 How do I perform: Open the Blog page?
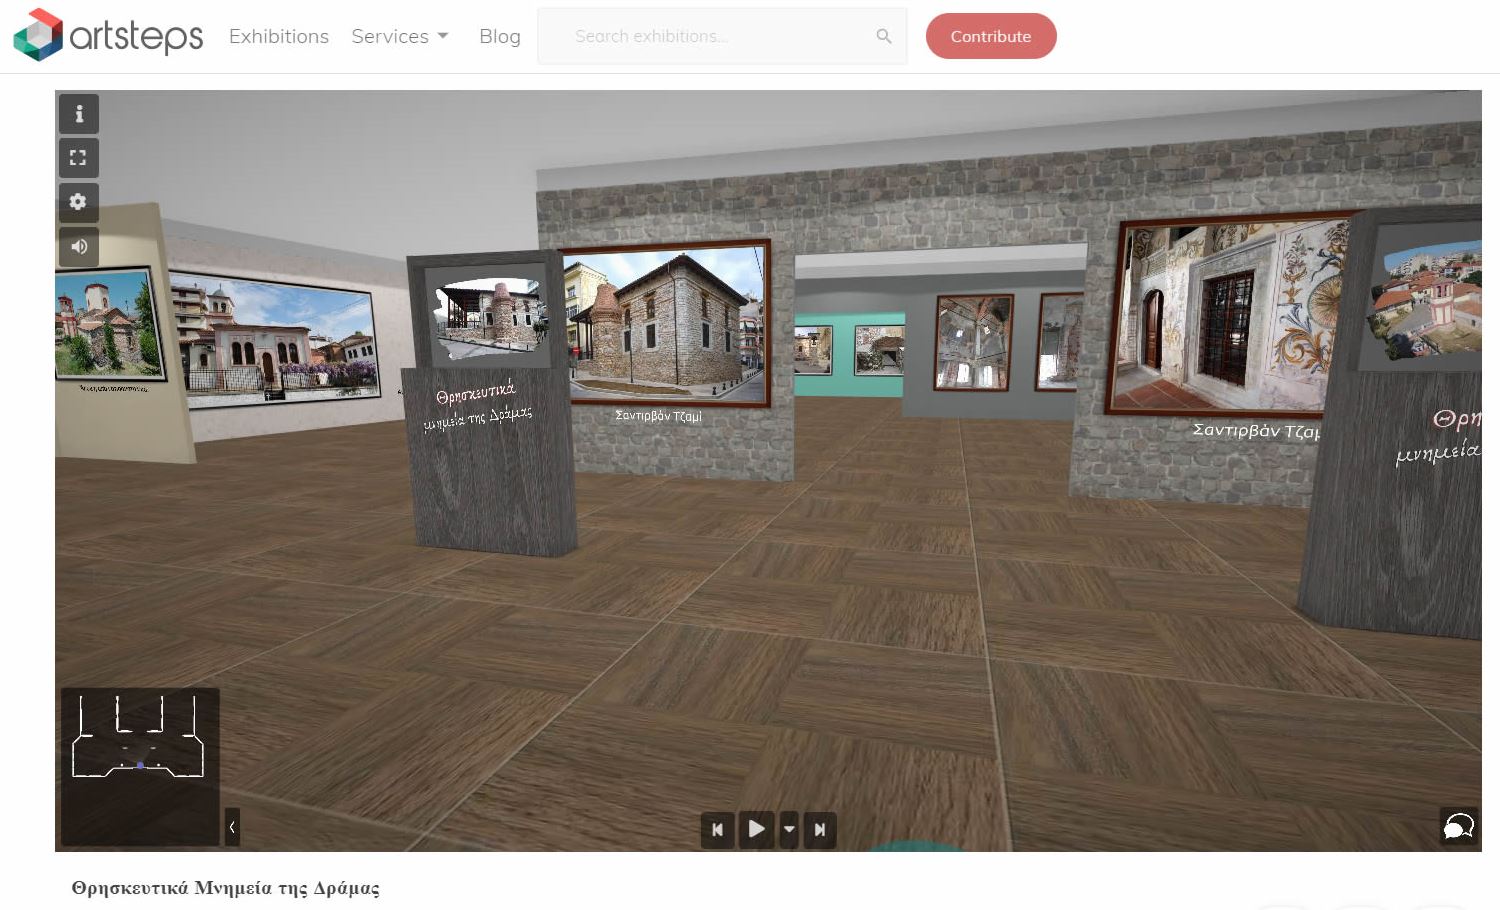499,36
